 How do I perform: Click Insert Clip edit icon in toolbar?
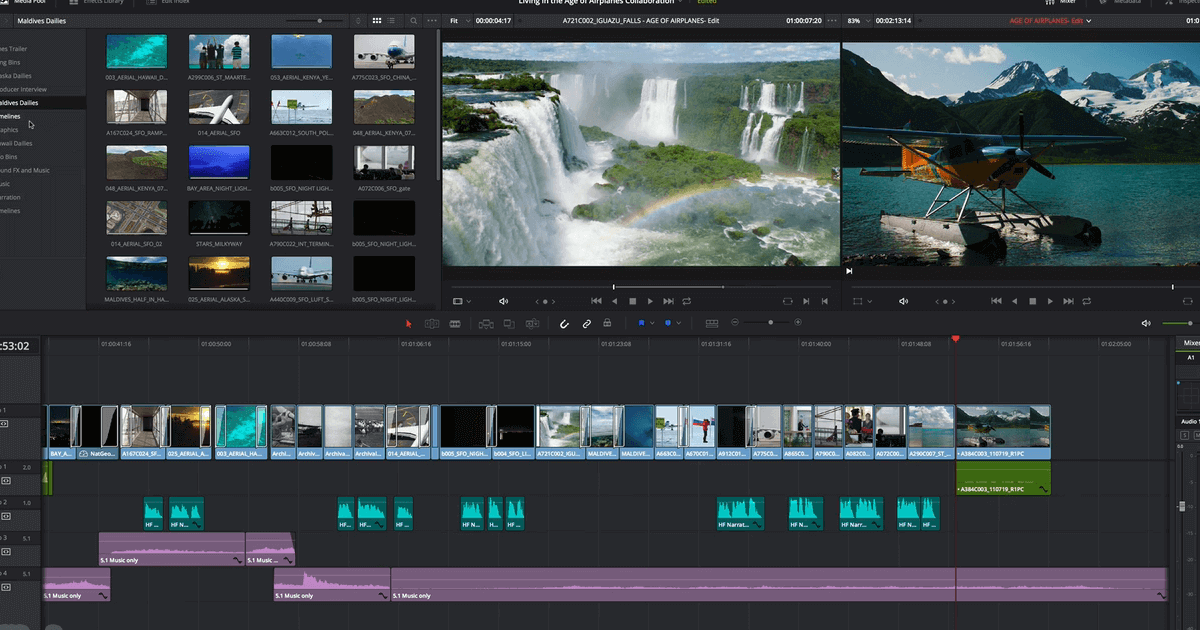coord(485,323)
